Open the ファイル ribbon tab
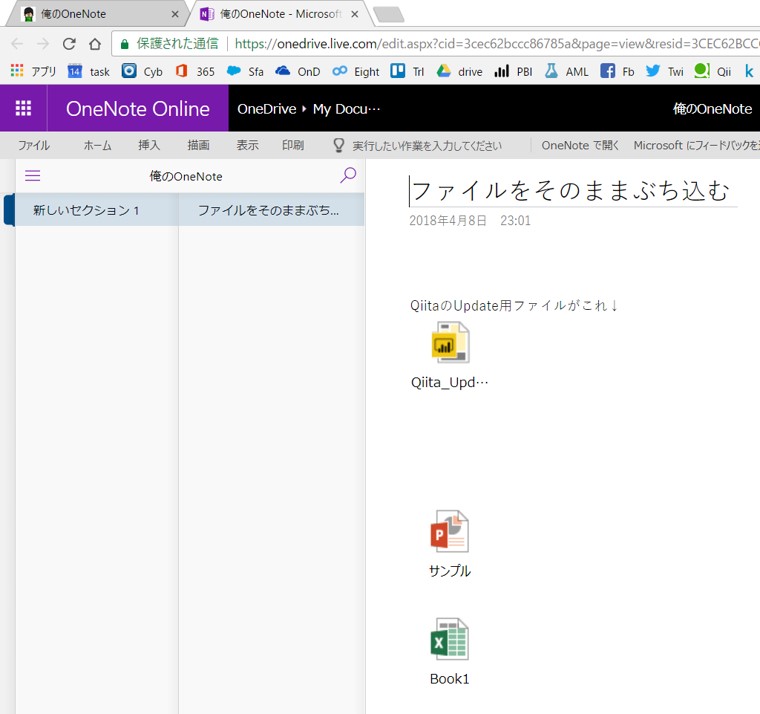The height and width of the screenshot is (714, 760). pos(33,145)
